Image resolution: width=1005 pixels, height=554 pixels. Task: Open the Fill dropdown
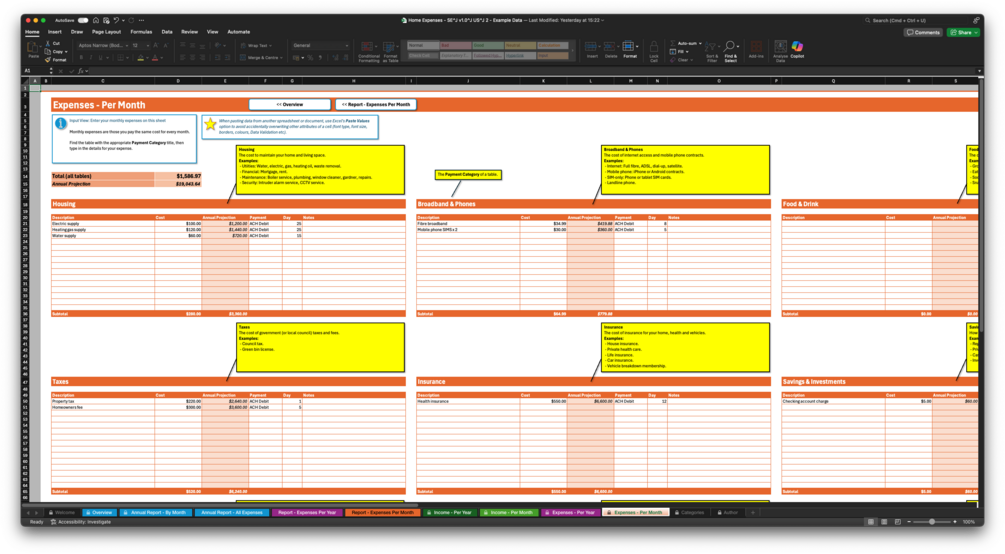pyautogui.click(x=687, y=52)
